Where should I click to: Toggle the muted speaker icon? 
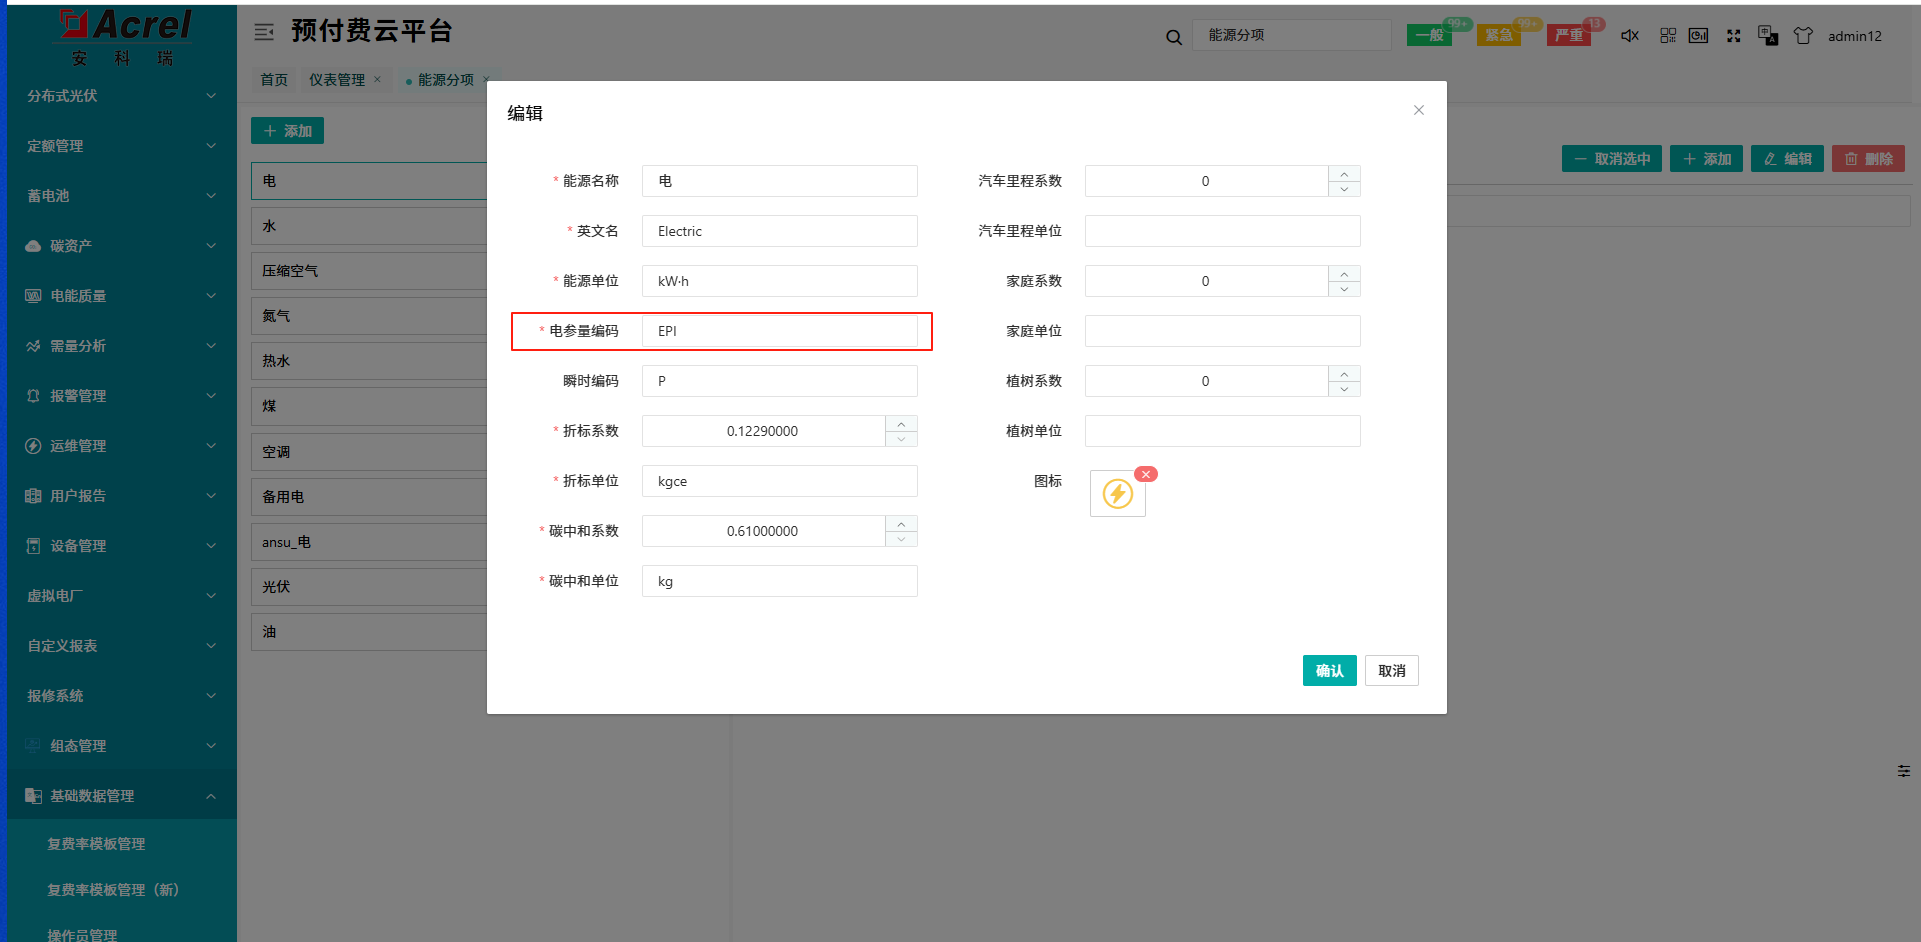click(1630, 36)
